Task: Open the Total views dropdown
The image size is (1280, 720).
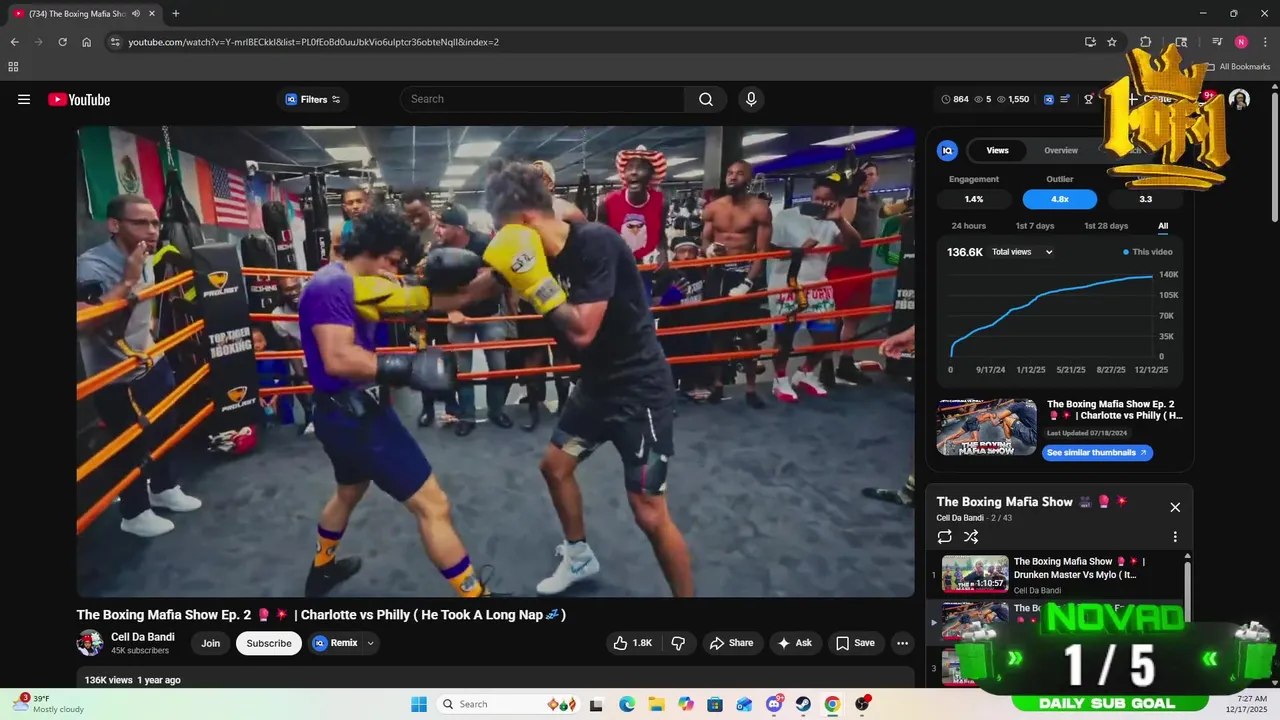Action: point(1022,252)
